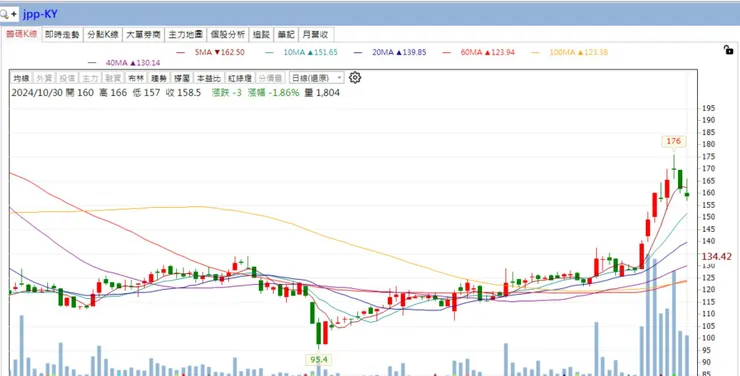
Task: Switch to the 籌碼K線 tab
Action: pos(21,34)
